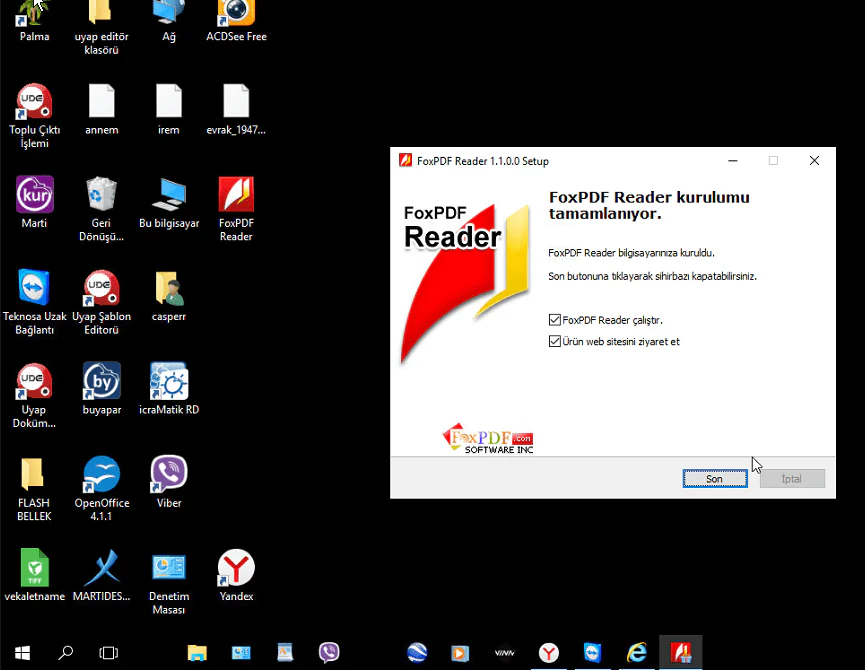Select the FoxPDF Reader desktop shortcut
Viewport: 865px width, 670px height.
pyautogui.click(x=236, y=209)
